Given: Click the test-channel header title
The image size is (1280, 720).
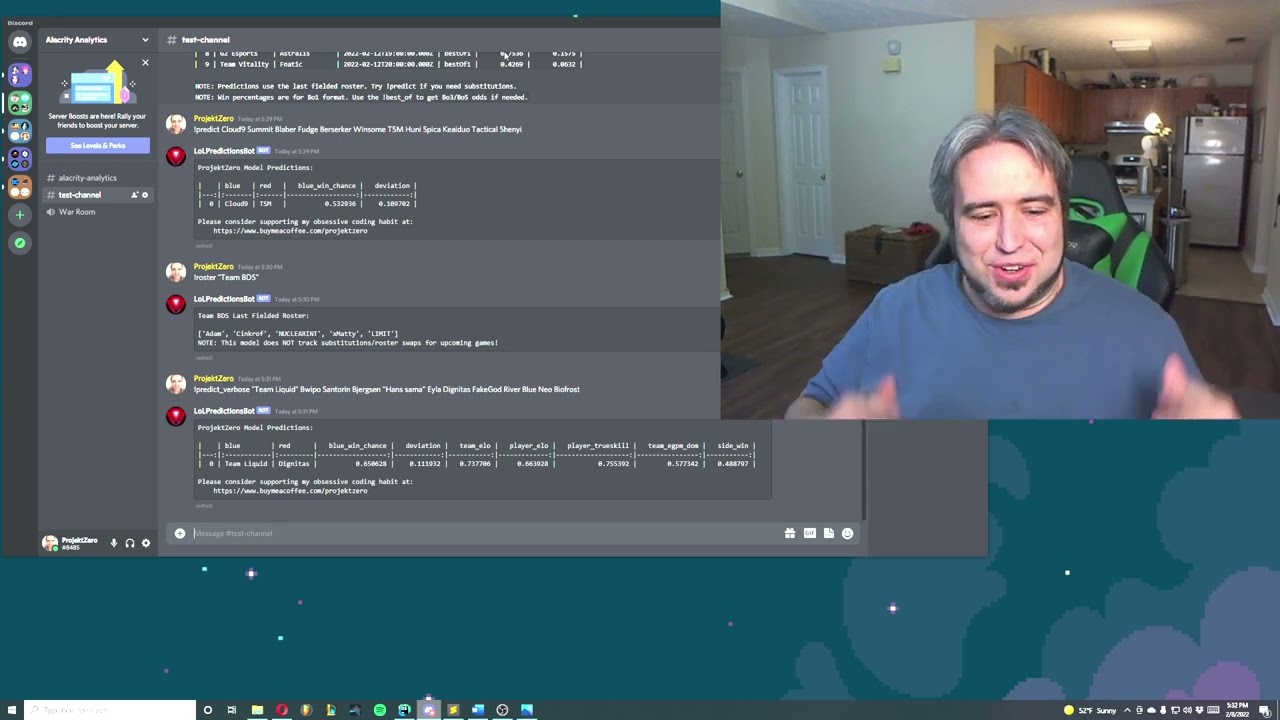Looking at the screenshot, I should (x=206, y=40).
